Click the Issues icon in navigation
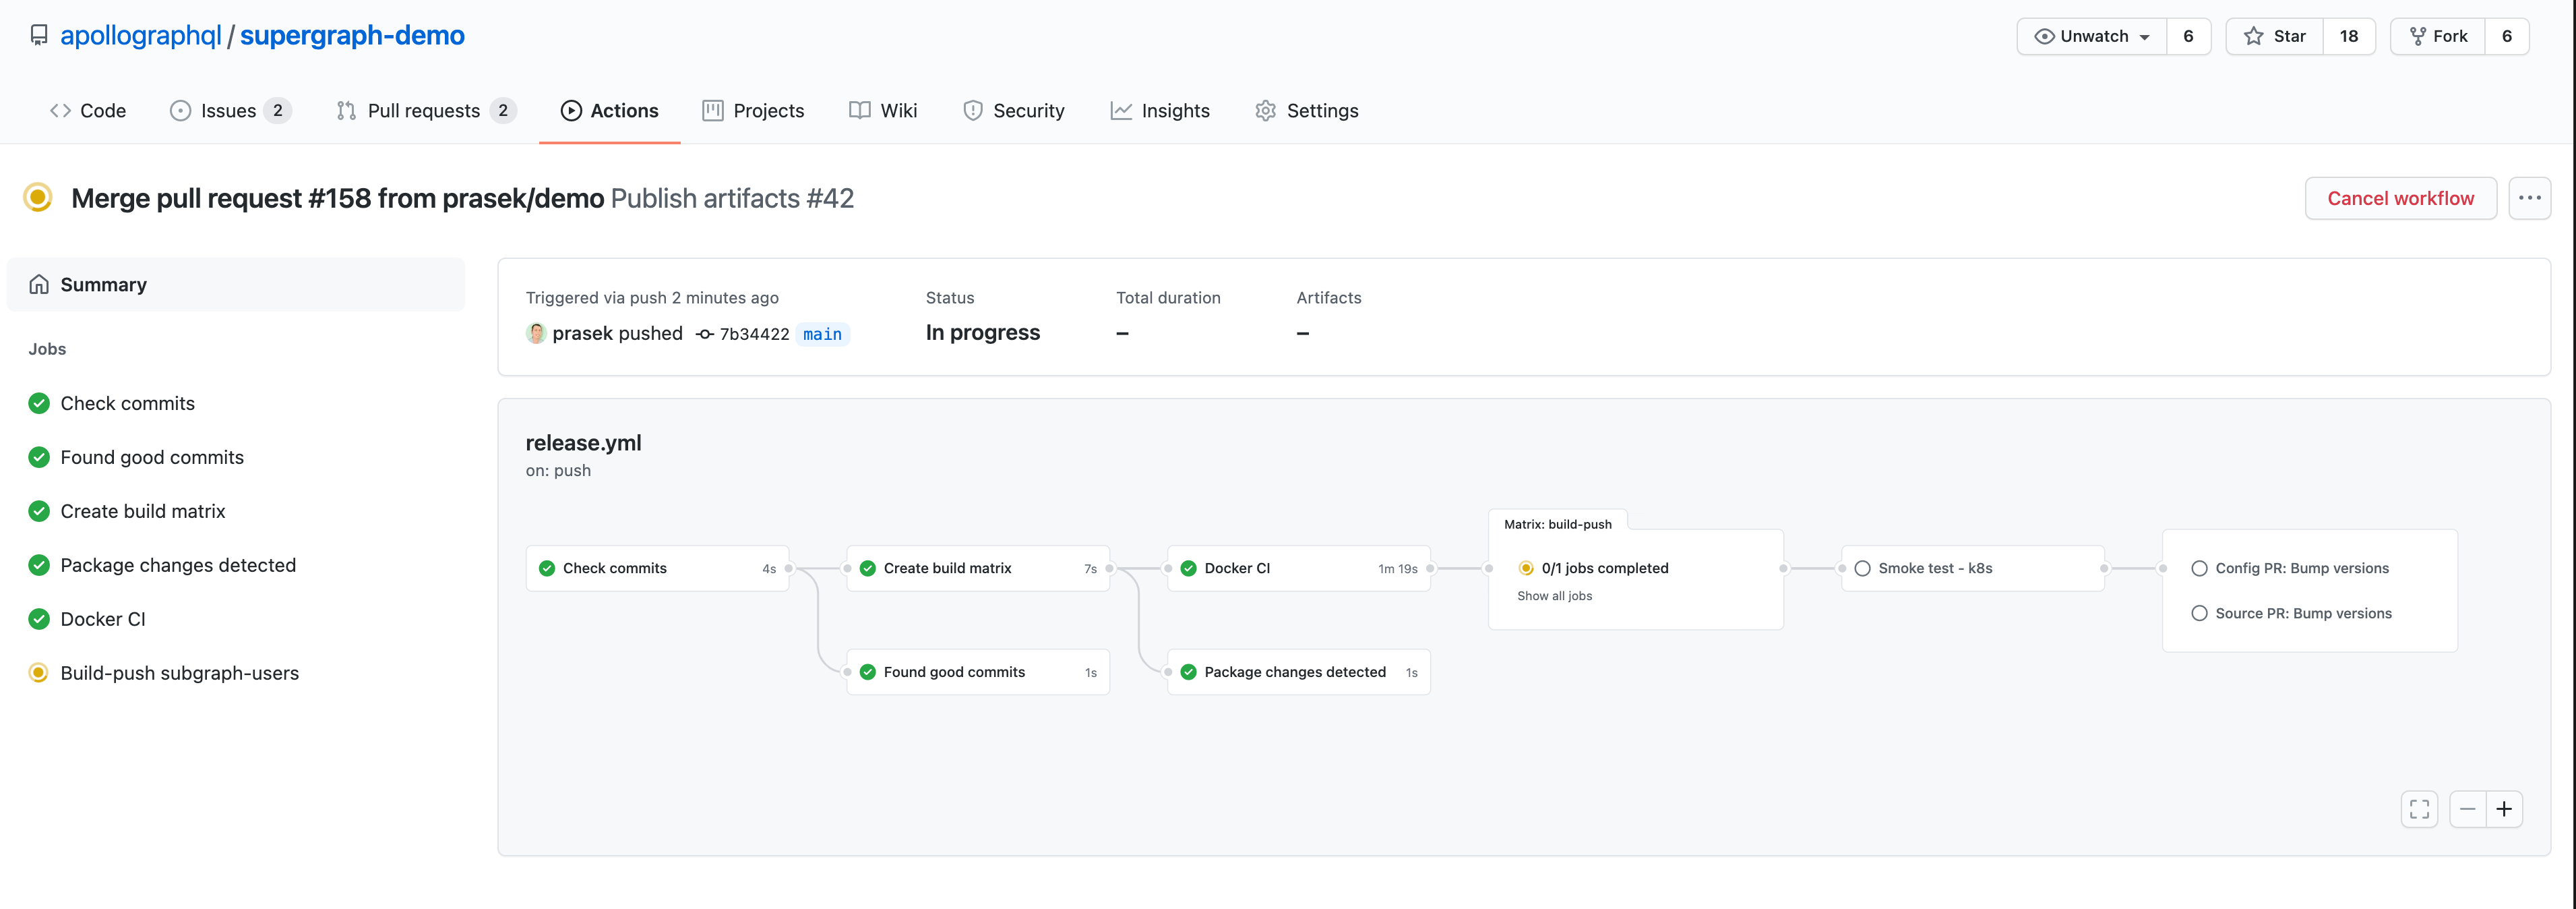 click(x=179, y=110)
